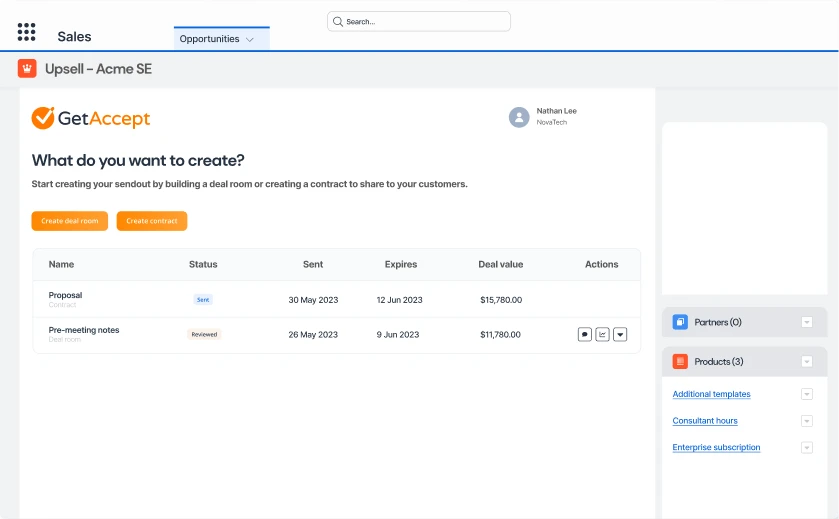Click the $15,780.00 deal value
Image resolution: width=839 pixels, height=519 pixels.
(x=501, y=300)
